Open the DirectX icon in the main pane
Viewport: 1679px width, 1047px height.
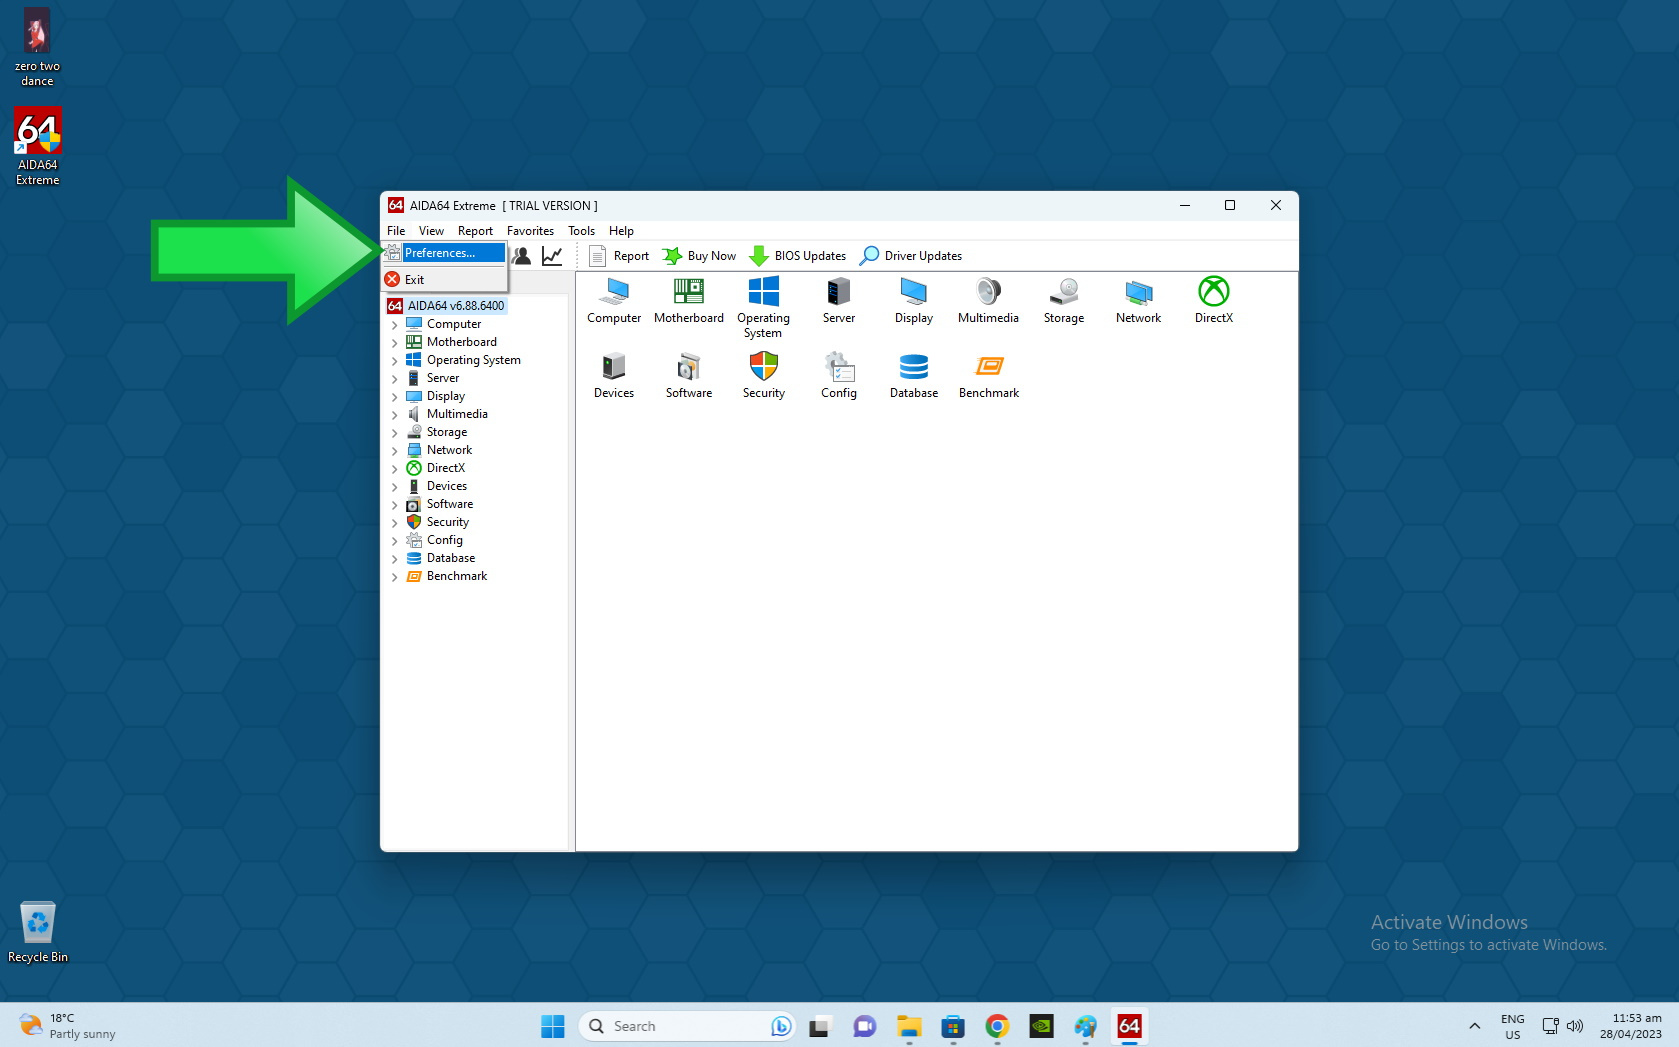pos(1213,300)
